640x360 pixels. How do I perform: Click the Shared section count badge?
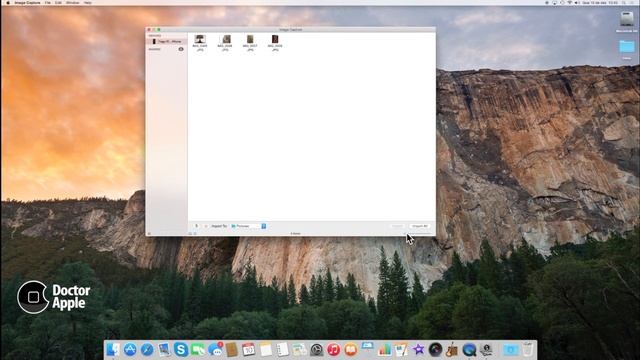click(181, 49)
